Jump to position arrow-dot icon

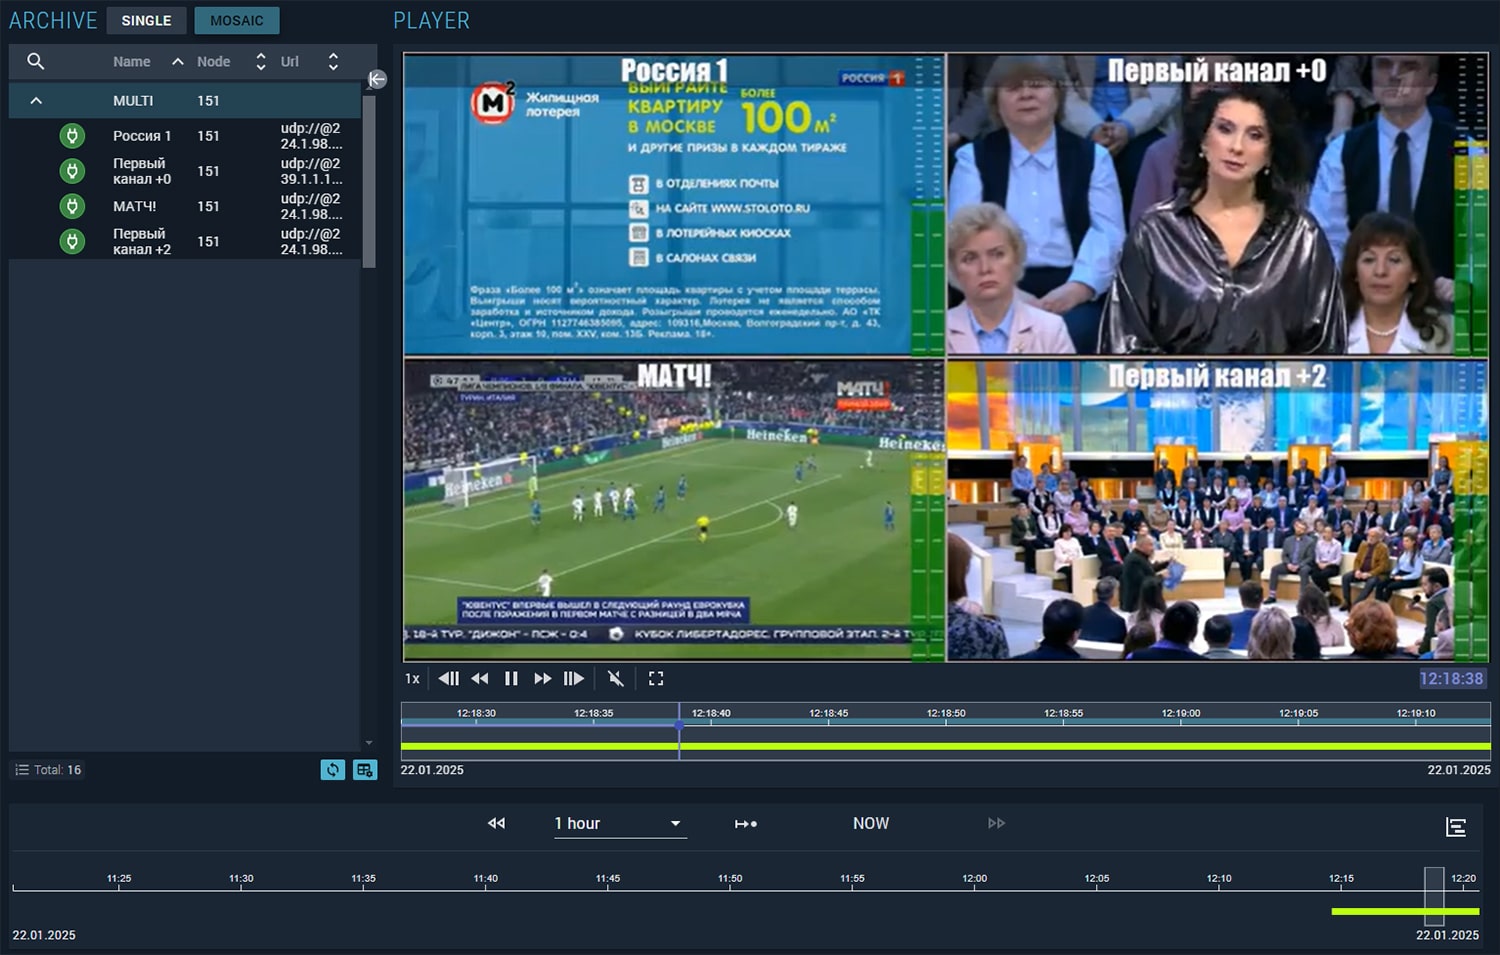(x=746, y=823)
